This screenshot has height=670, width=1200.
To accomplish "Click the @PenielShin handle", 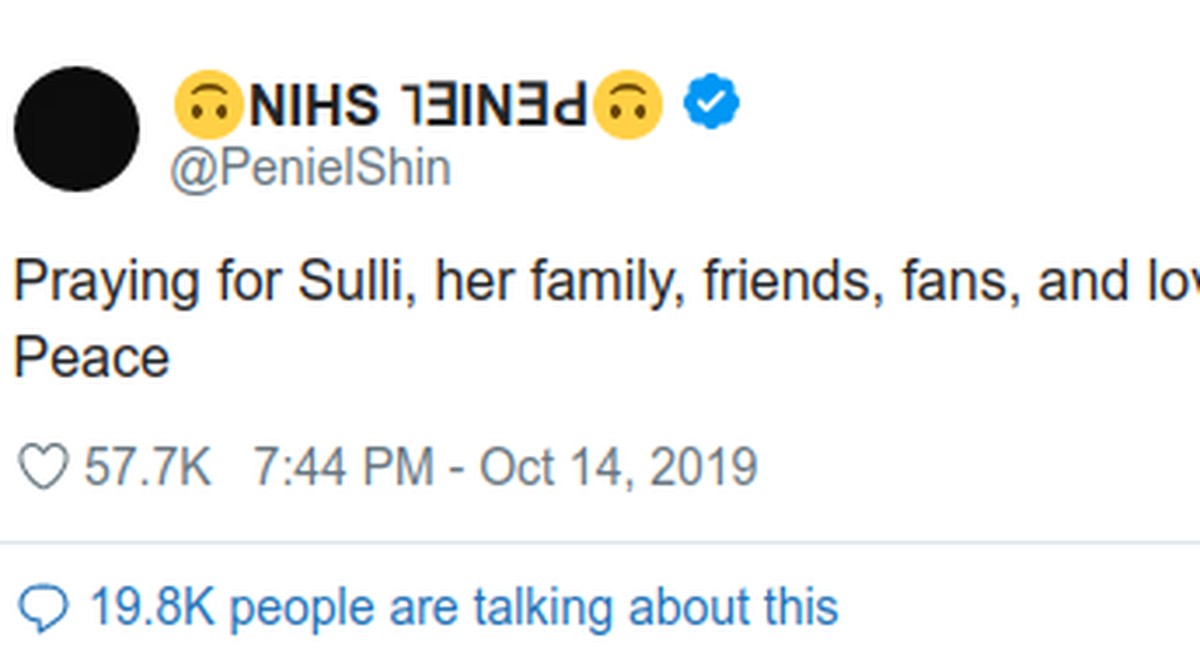I will pos(310,167).
